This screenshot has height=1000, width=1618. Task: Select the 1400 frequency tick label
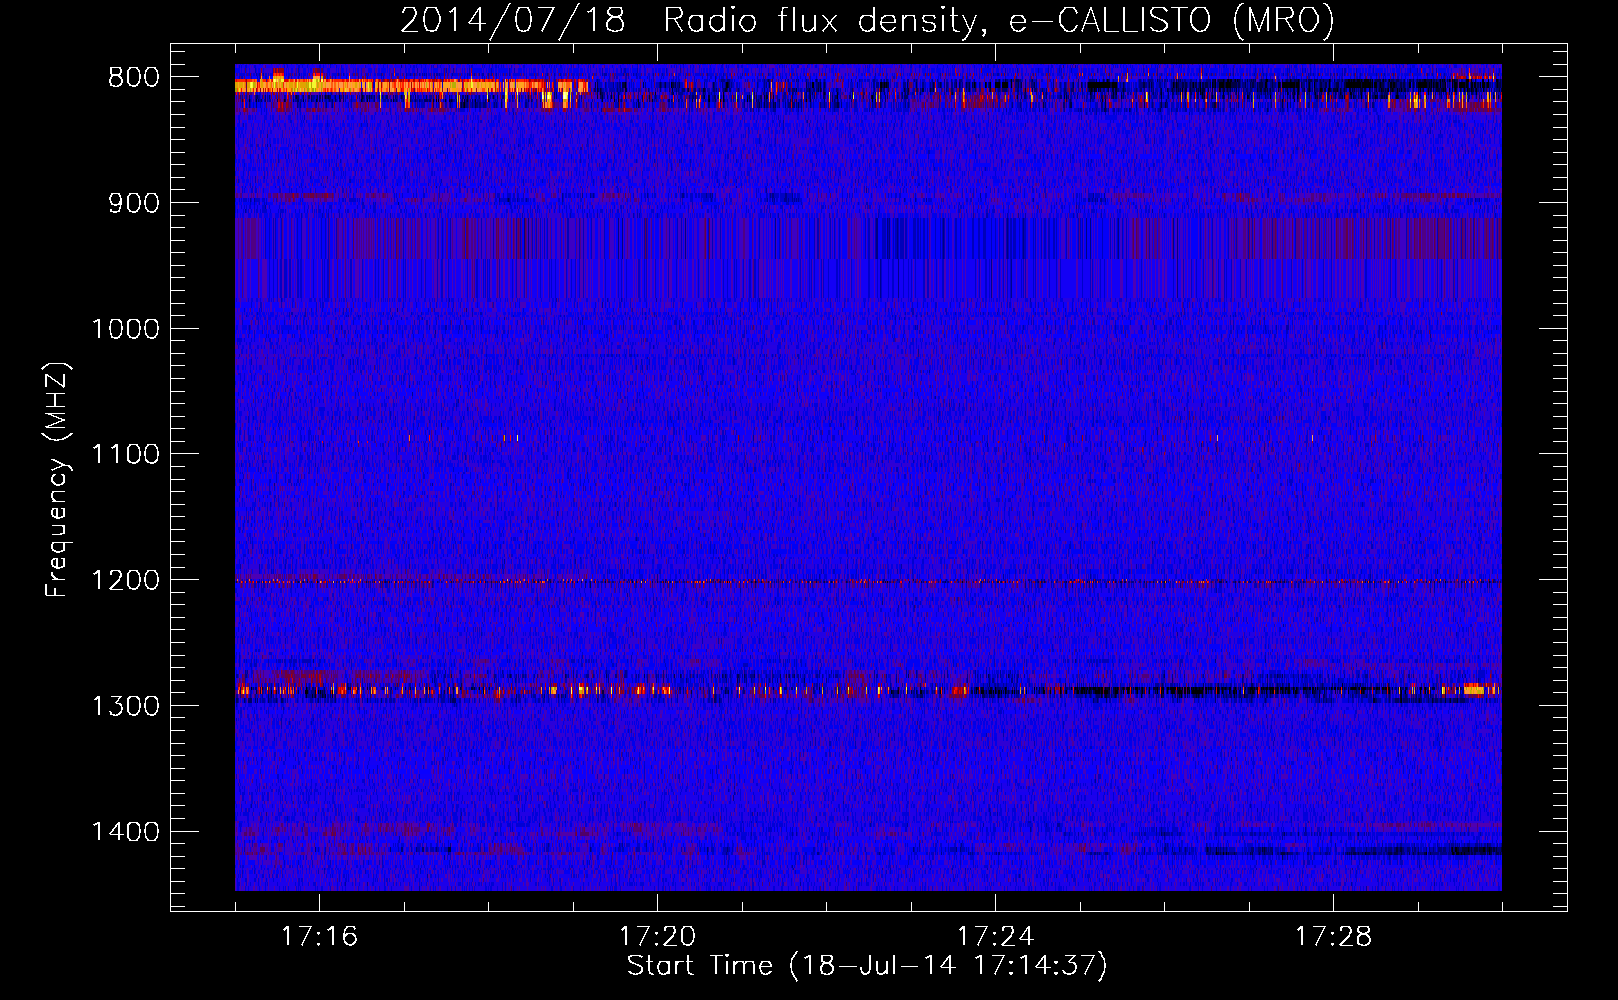[126, 832]
